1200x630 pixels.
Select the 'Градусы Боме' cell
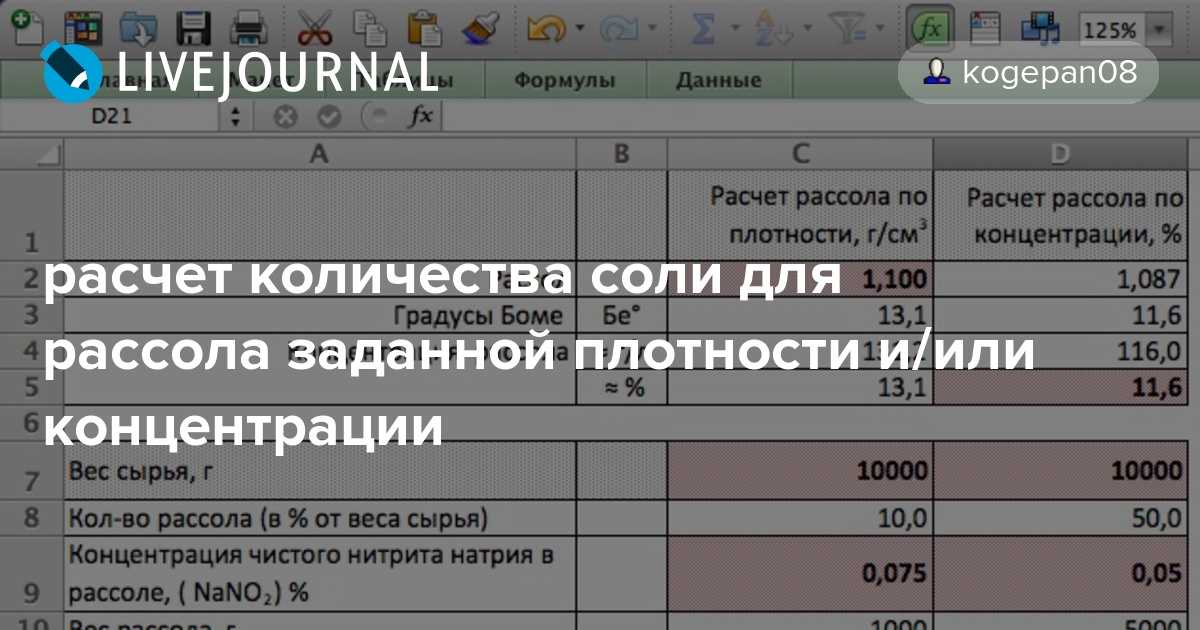[320, 316]
